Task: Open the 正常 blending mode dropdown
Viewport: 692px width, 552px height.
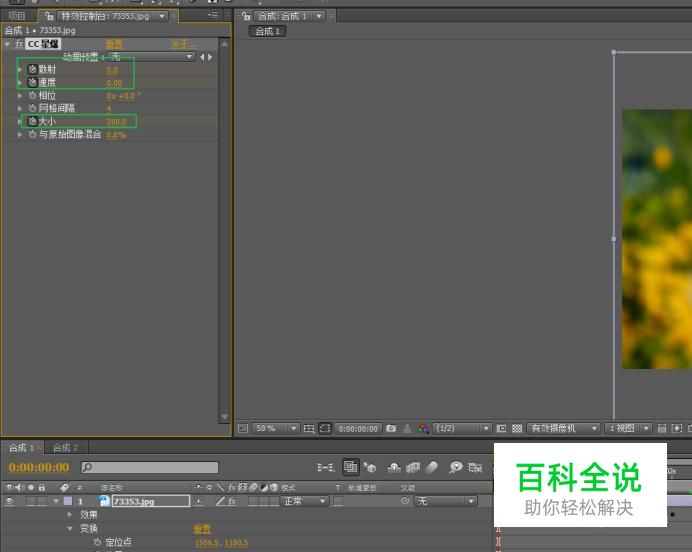Action: [305, 501]
